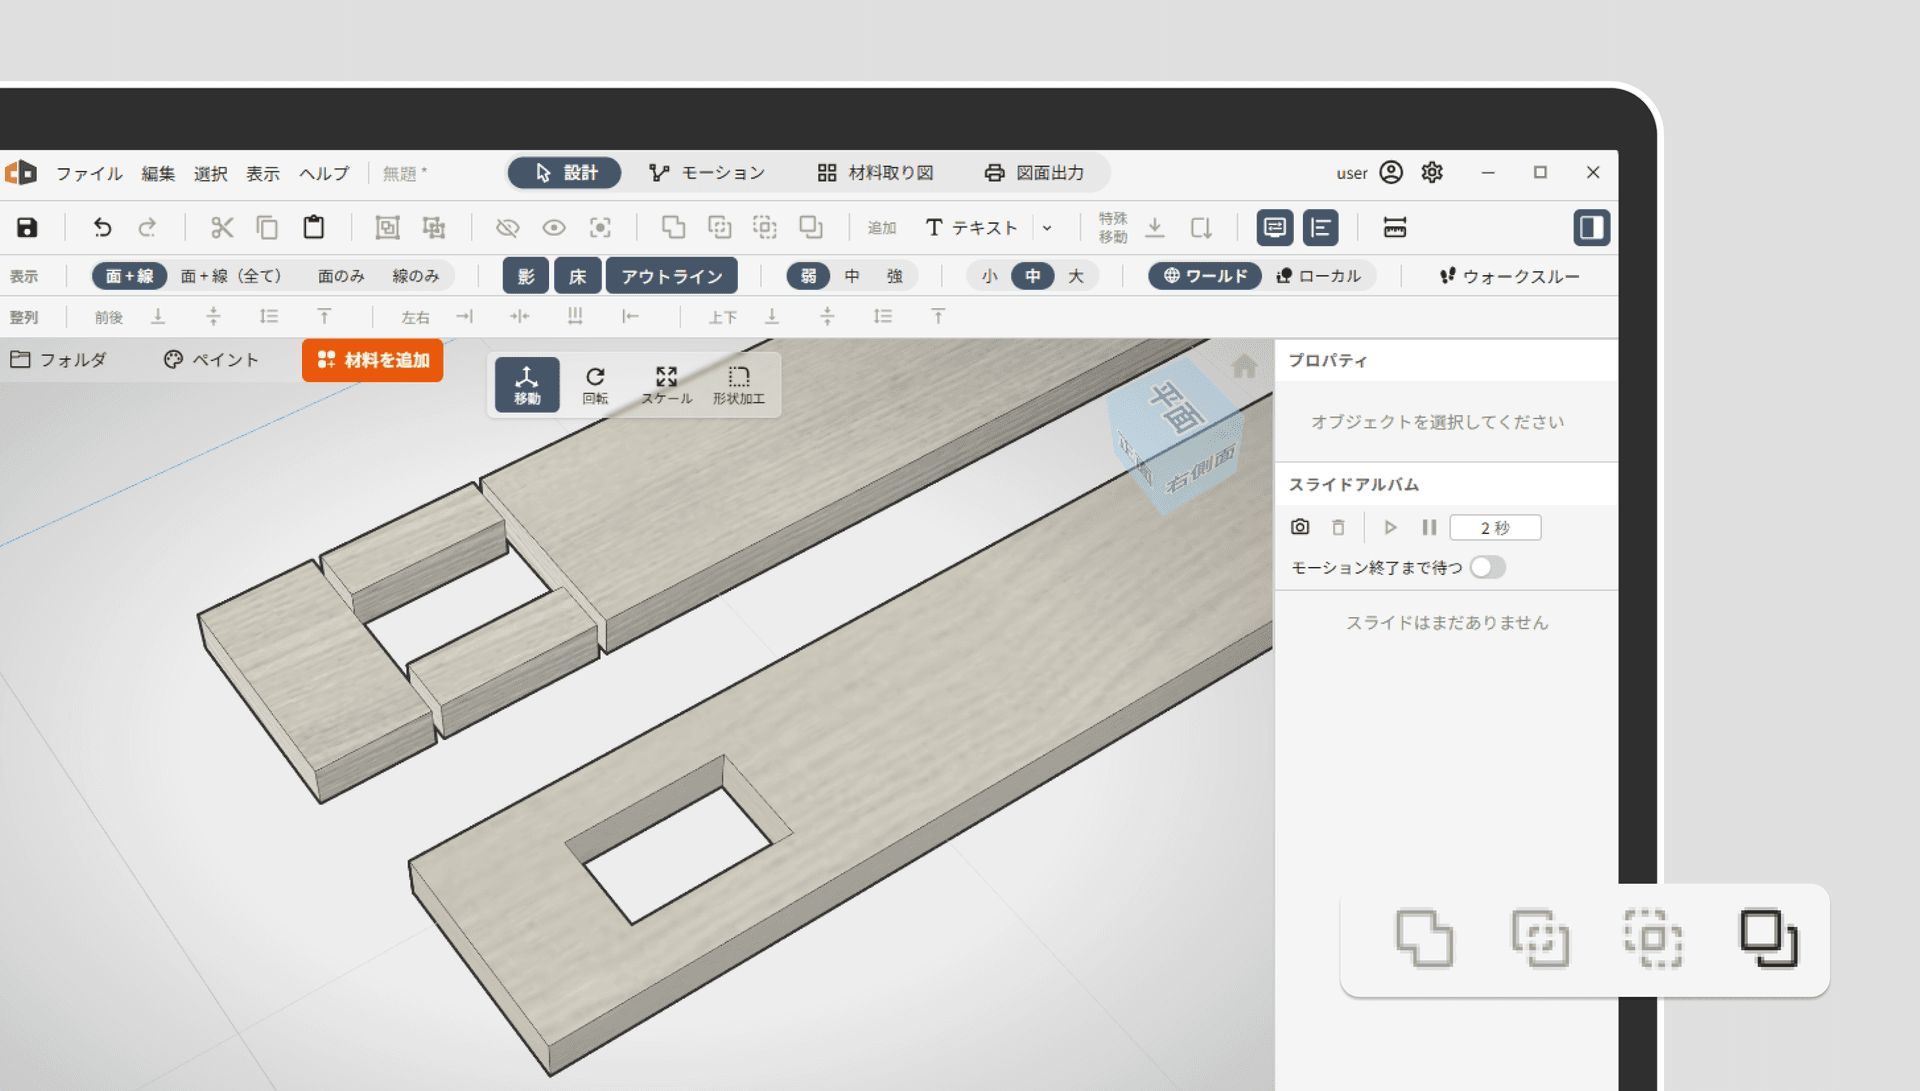Open the ペイント panel
This screenshot has width=1920, height=1091.
click(211, 360)
